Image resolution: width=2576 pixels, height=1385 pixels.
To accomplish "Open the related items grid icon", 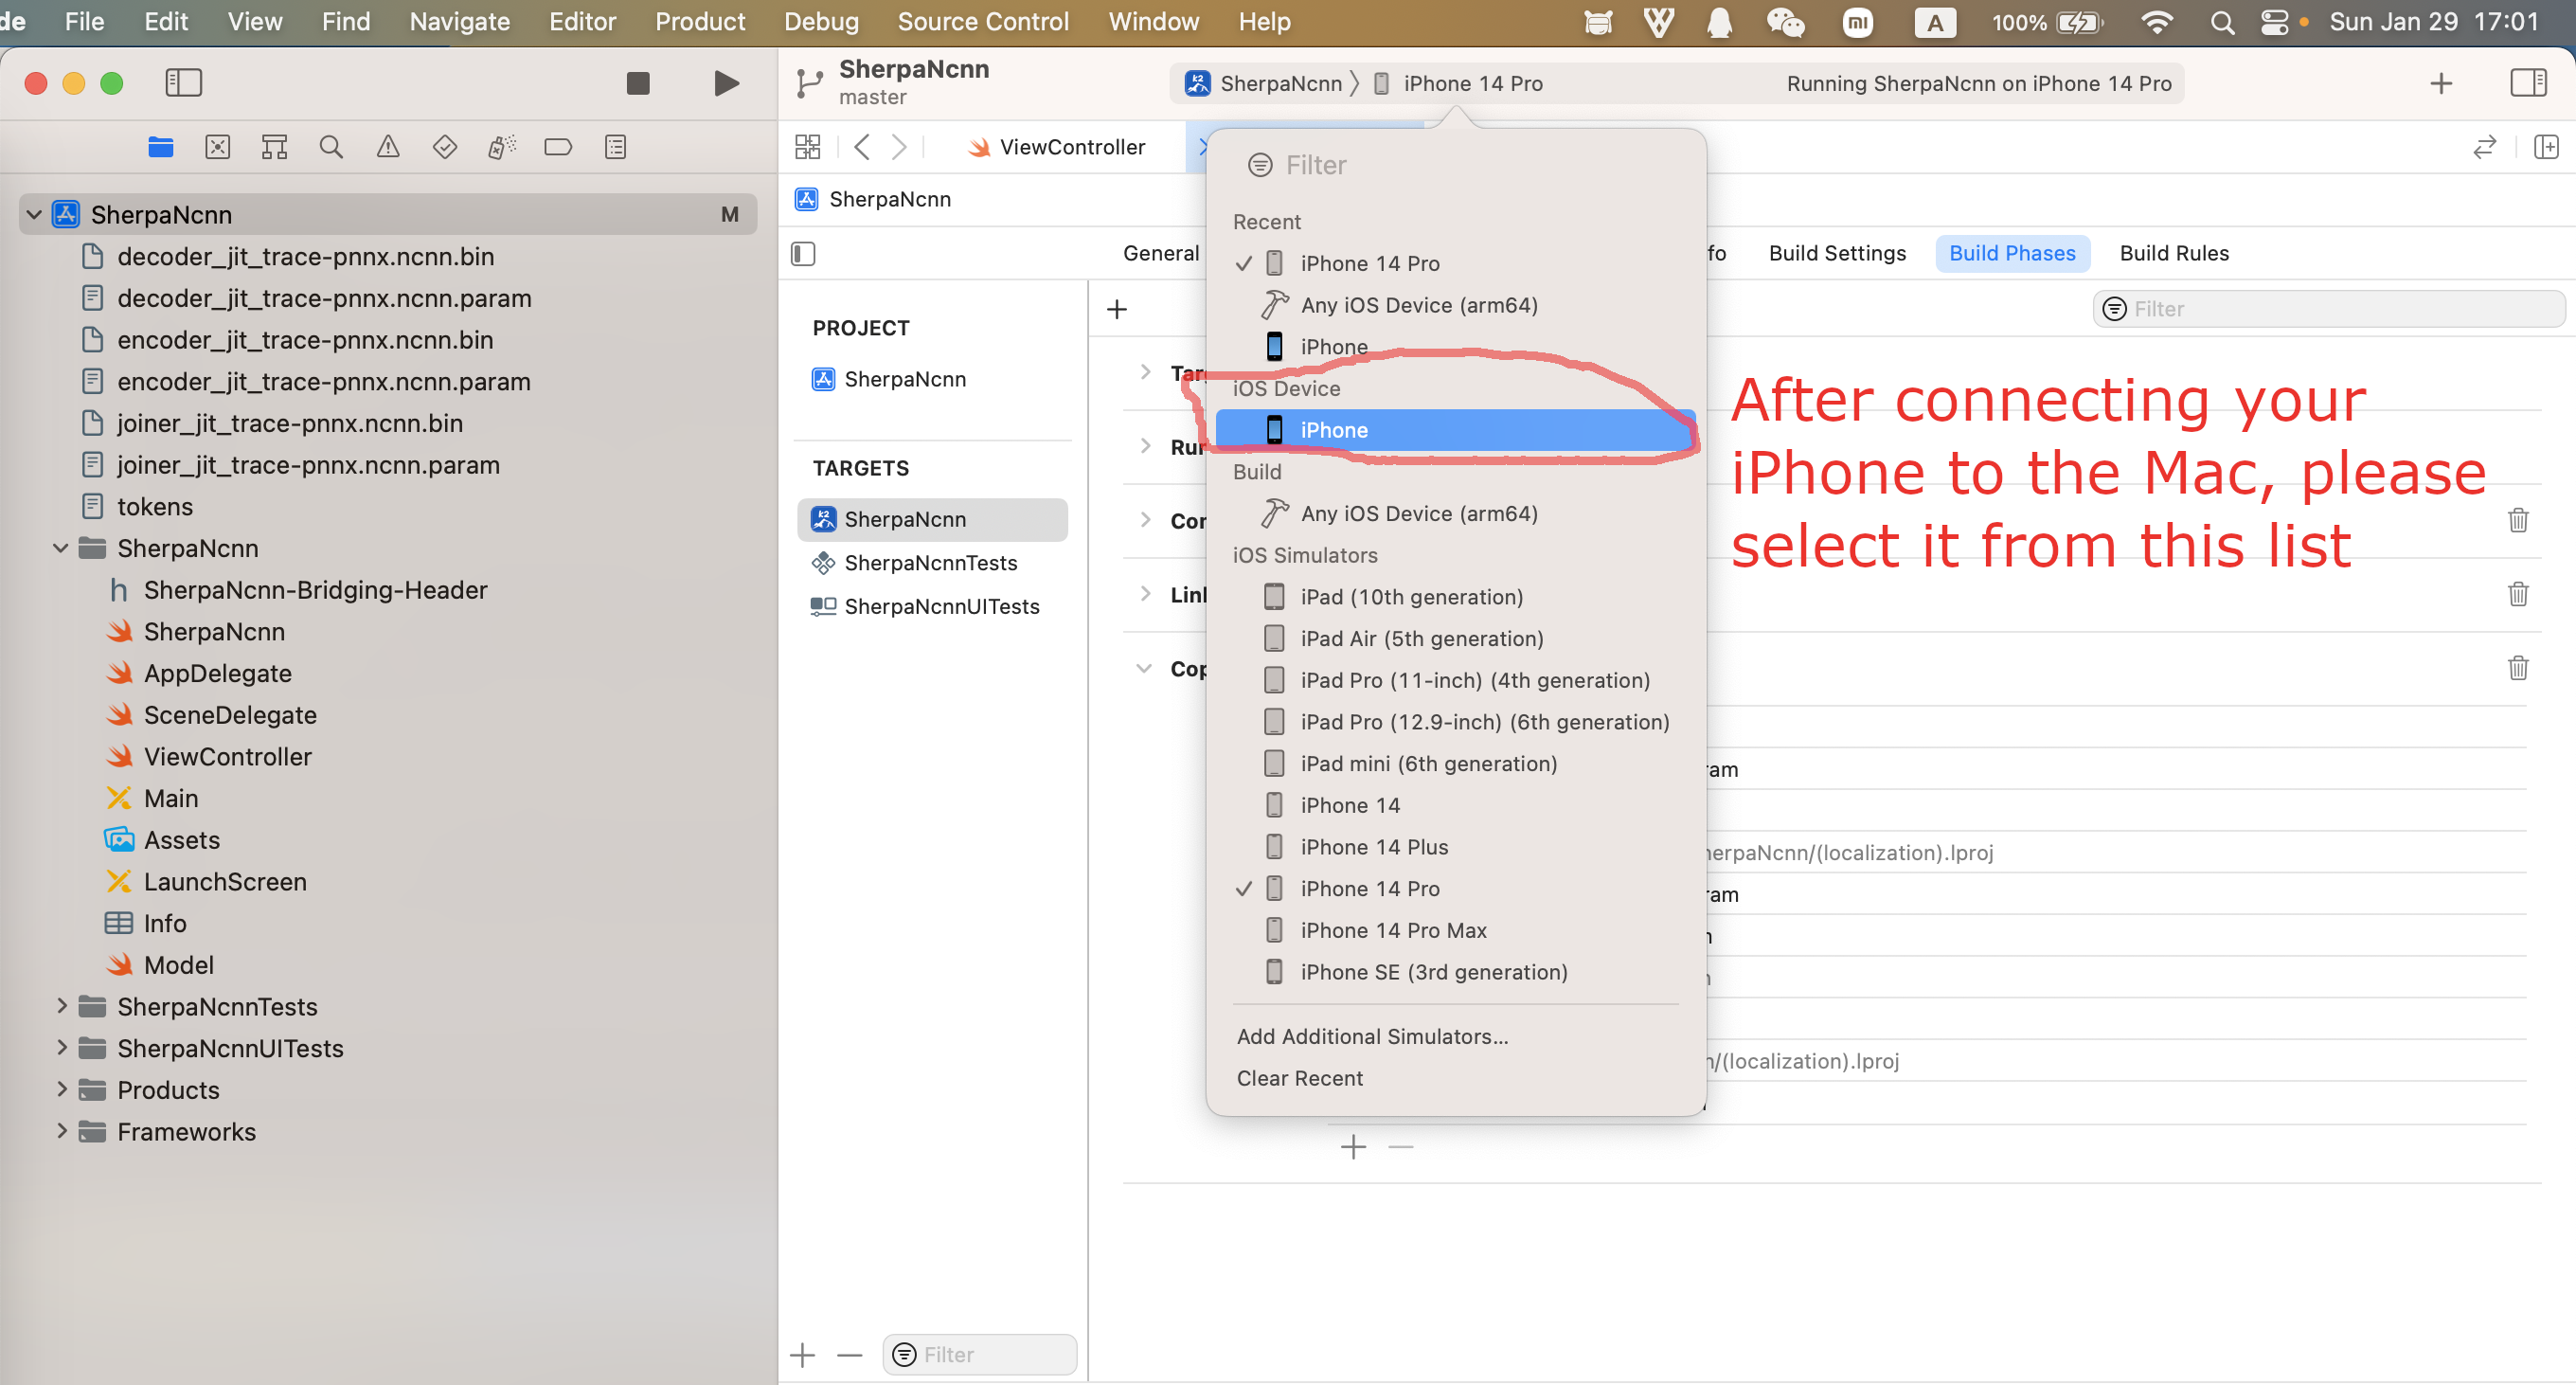I will point(808,148).
